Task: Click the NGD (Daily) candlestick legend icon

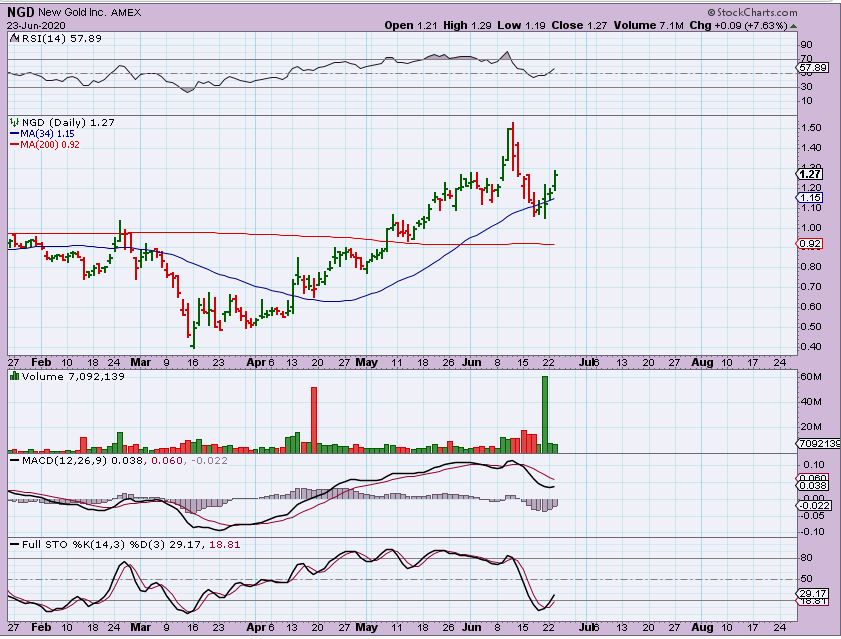Action: [13, 121]
